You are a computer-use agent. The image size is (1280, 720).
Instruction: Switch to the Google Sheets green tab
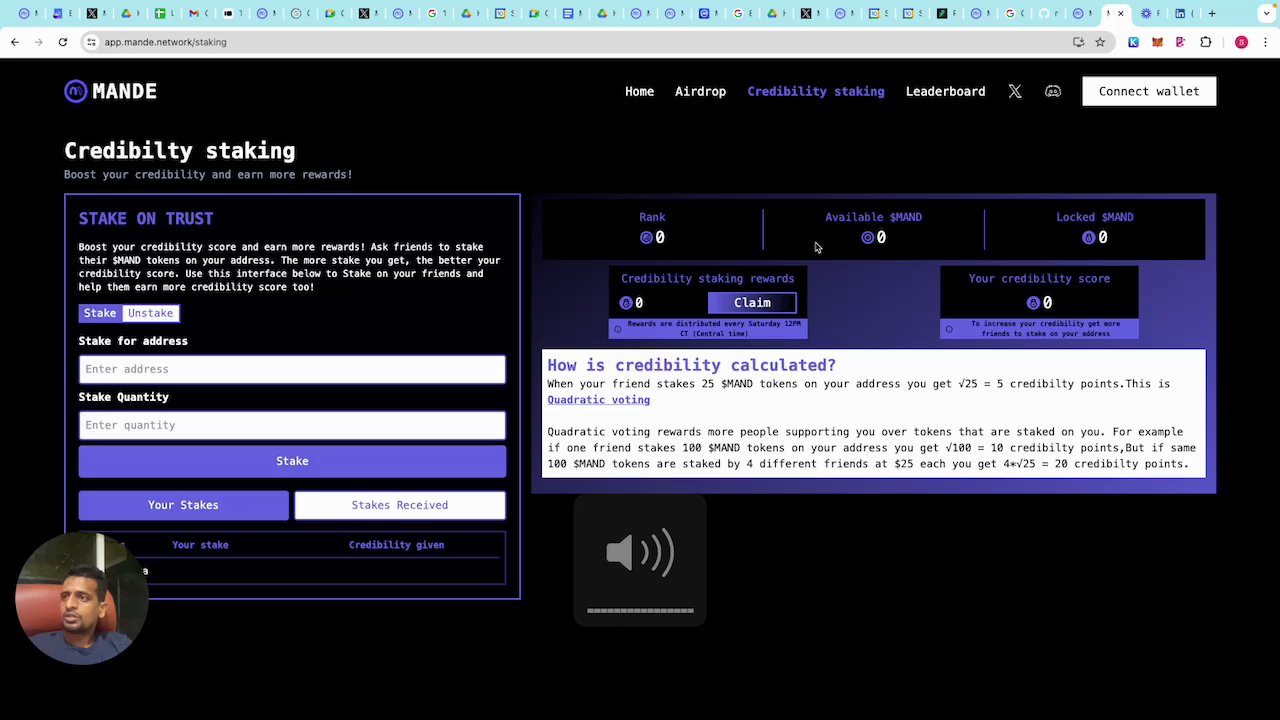(165, 14)
